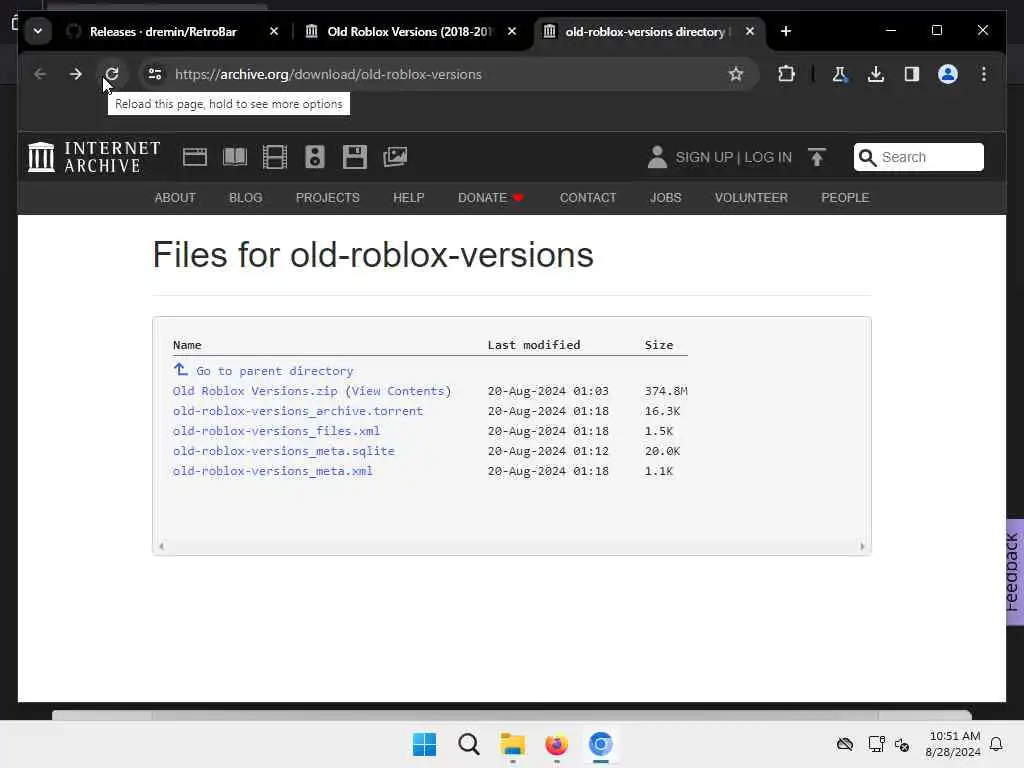This screenshot has height=768, width=1024.
Task: Go forward with the browser forward arrow
Action: click(x=76, y=74)
